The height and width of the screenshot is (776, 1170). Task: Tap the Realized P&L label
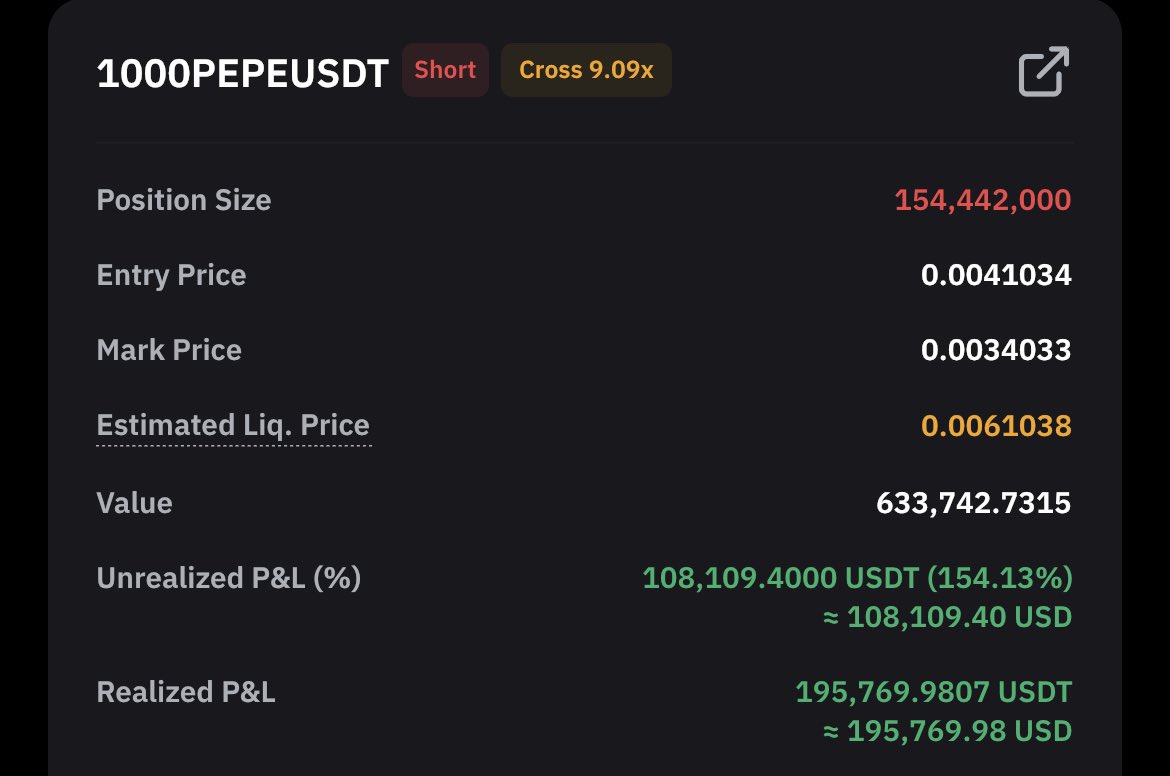[187, 692]
